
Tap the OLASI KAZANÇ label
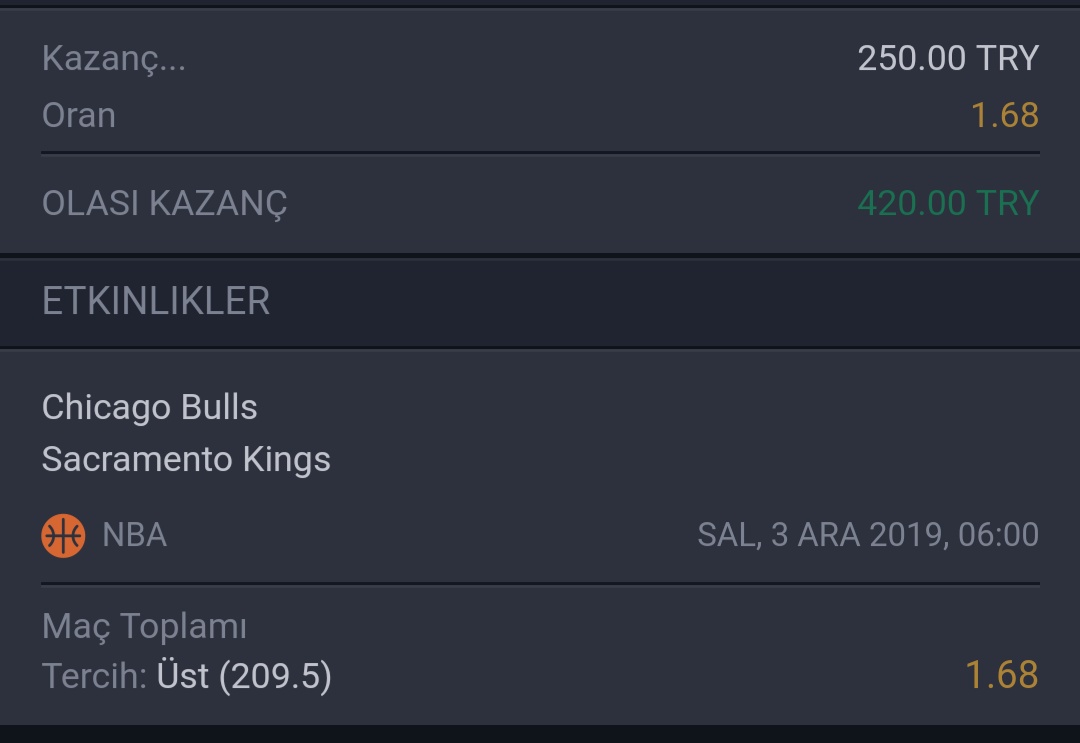pos(165,204)
